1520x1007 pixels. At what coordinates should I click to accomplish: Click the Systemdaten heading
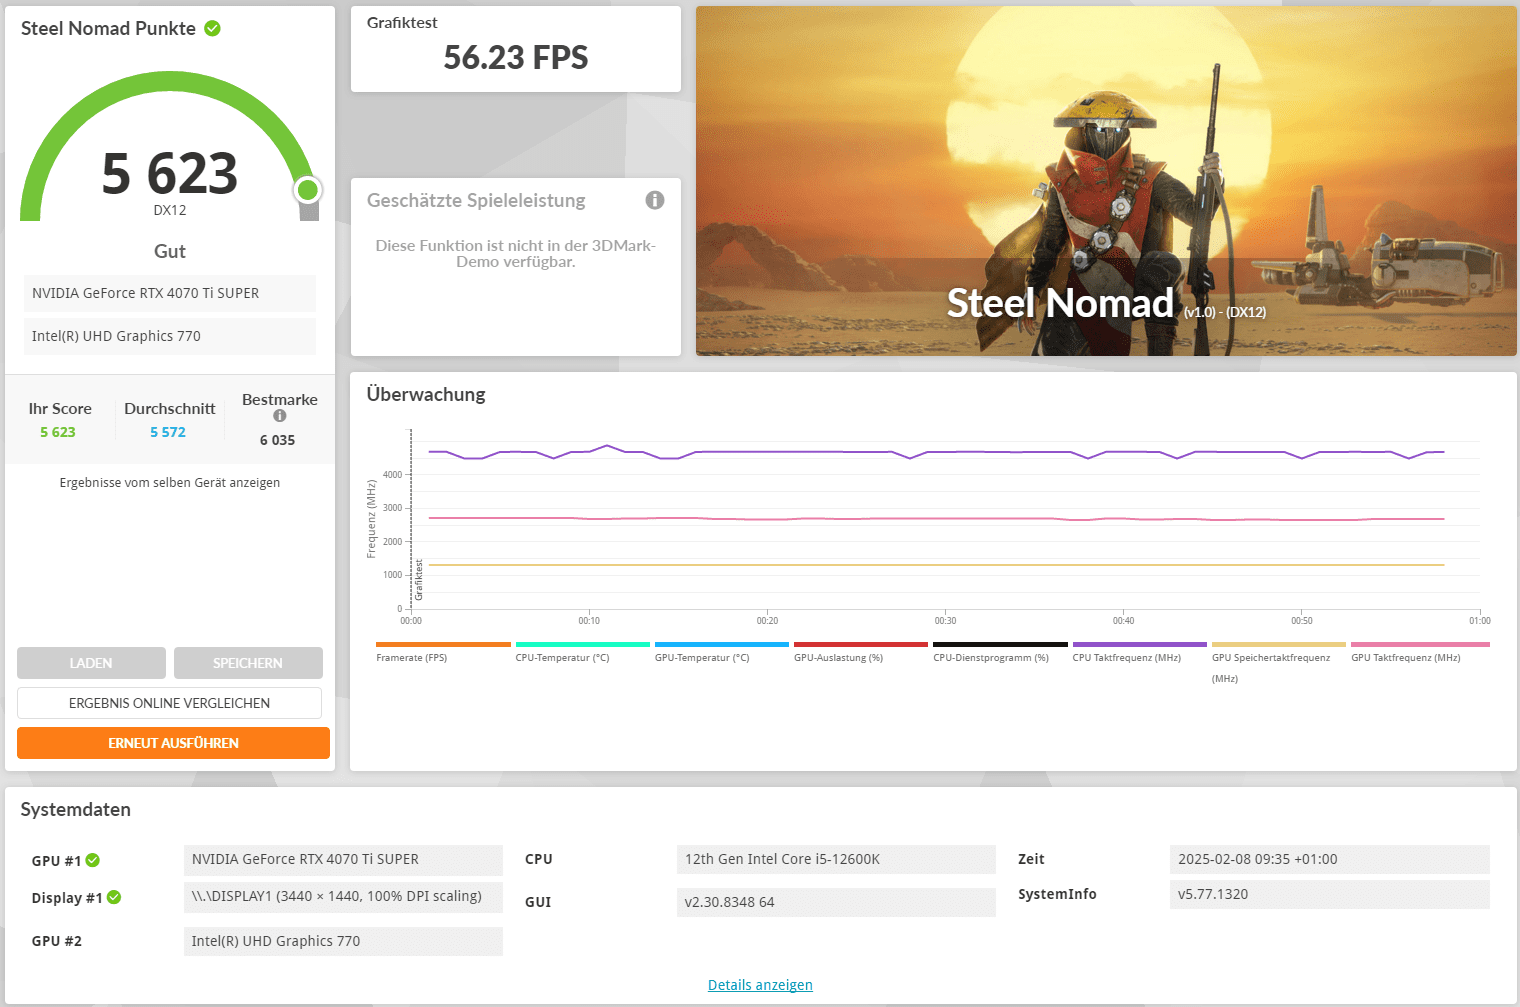pyautogui.click(x=76, y=809)
